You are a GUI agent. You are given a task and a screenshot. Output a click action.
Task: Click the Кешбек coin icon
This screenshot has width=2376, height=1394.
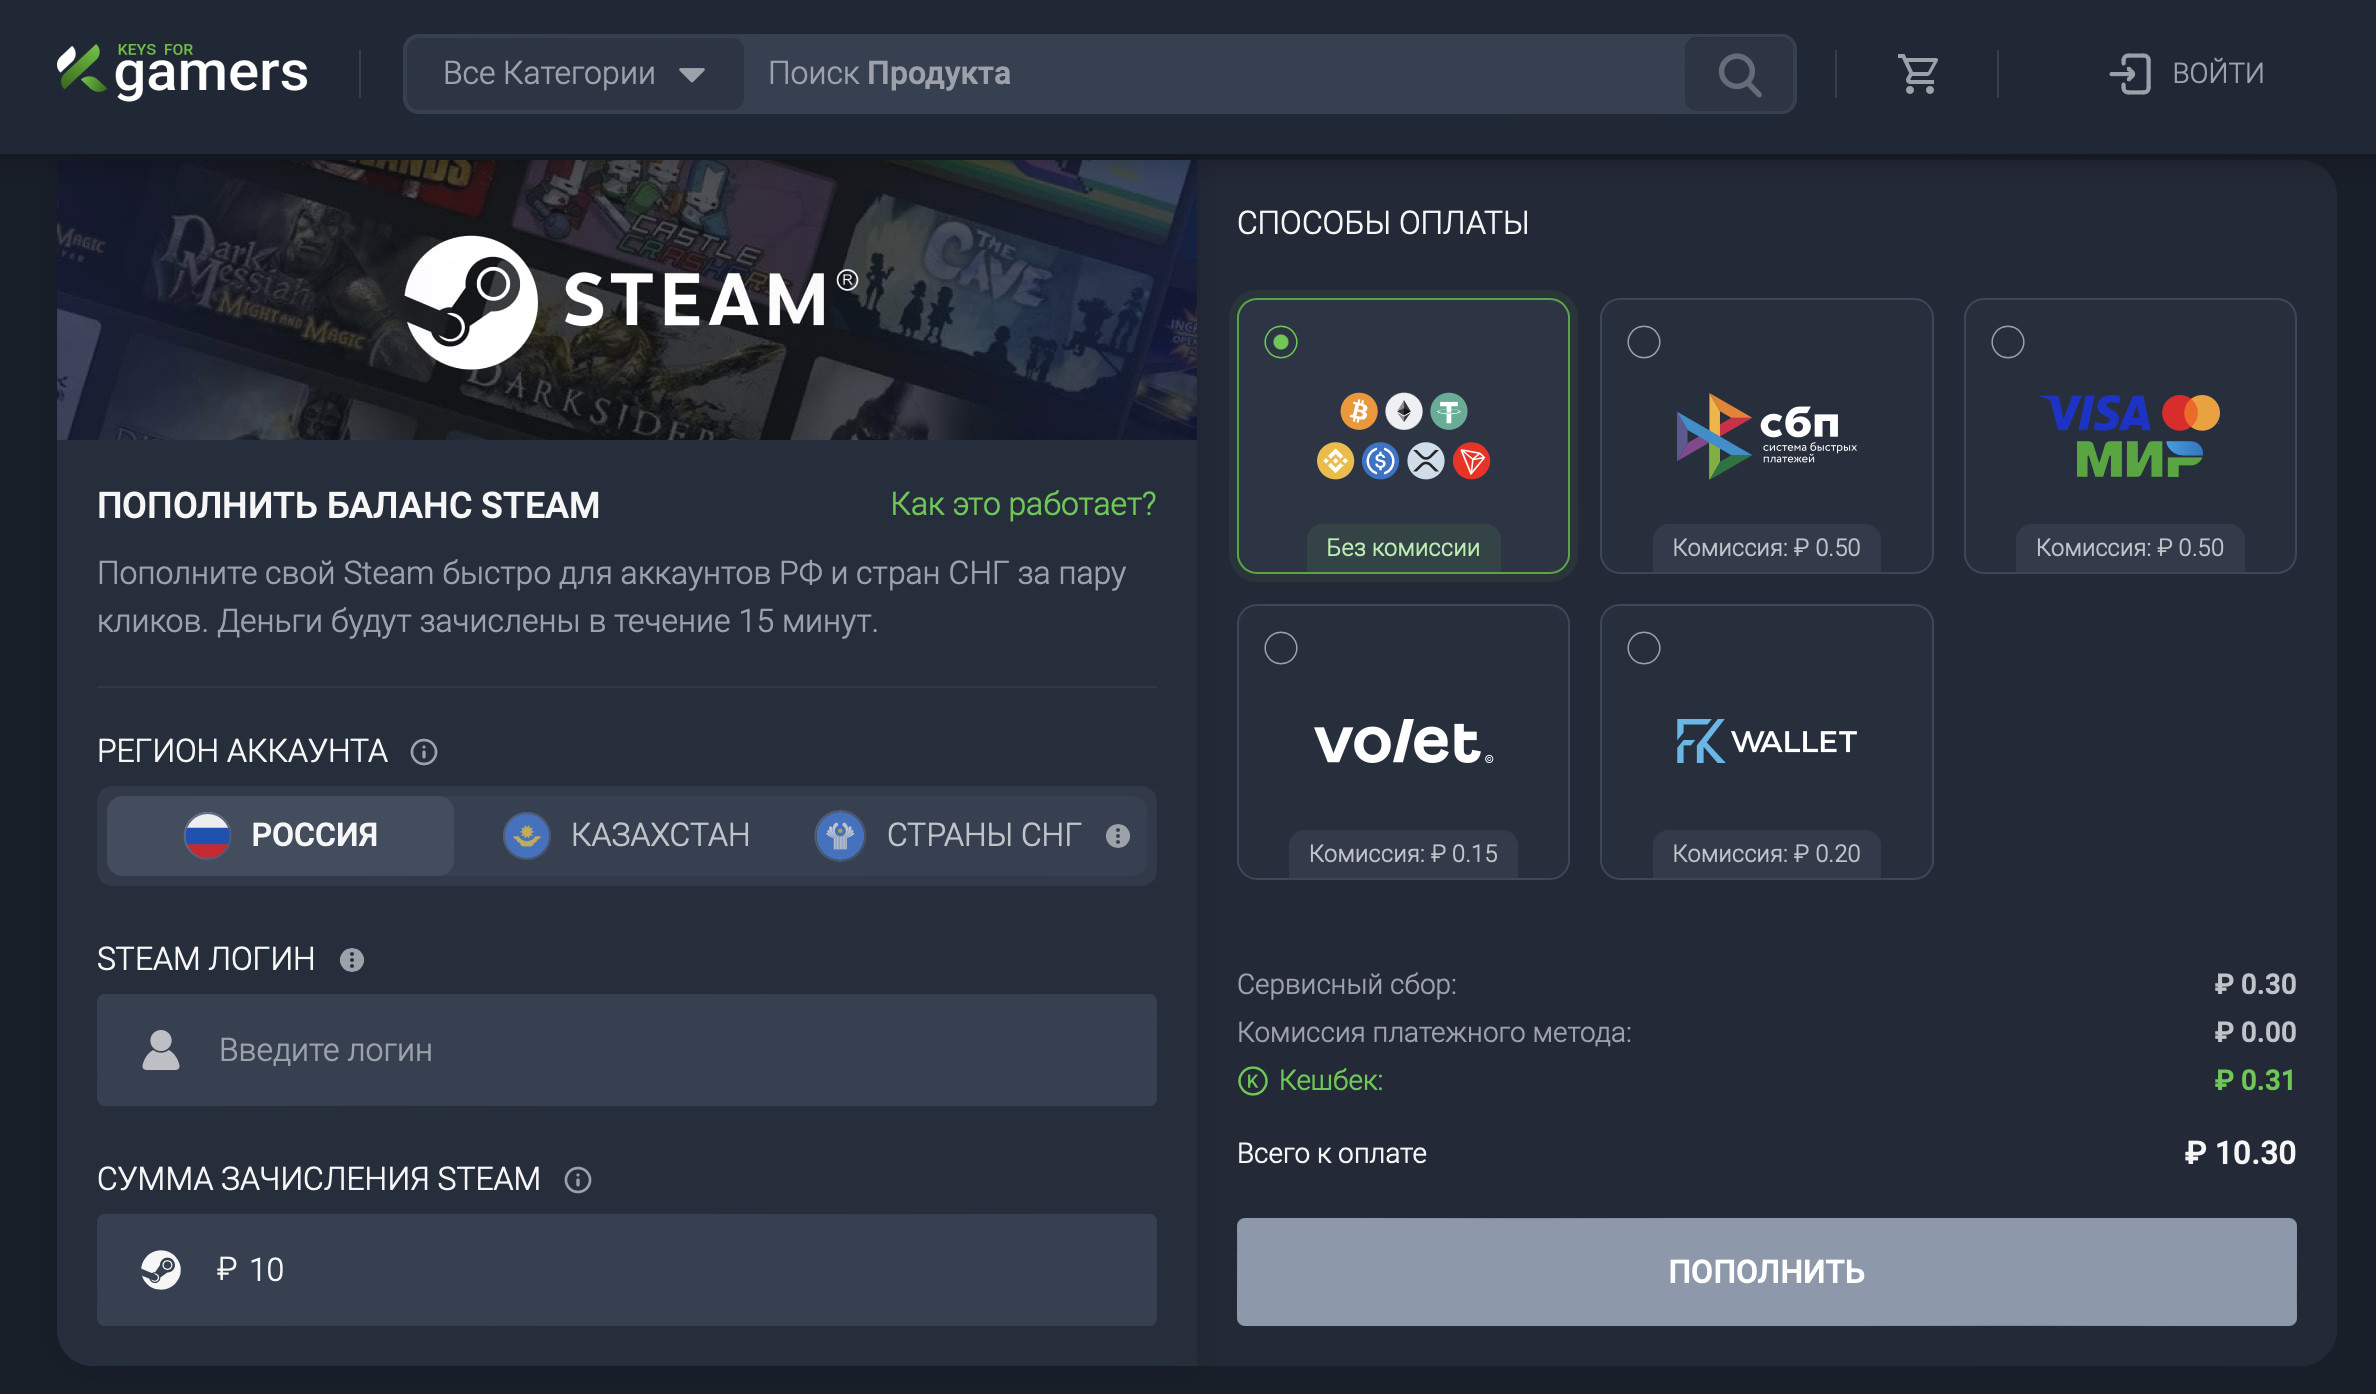coord(1252,1081)
